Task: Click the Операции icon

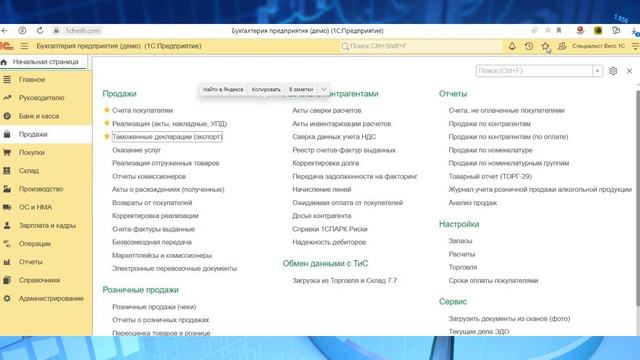Action: 7,244
